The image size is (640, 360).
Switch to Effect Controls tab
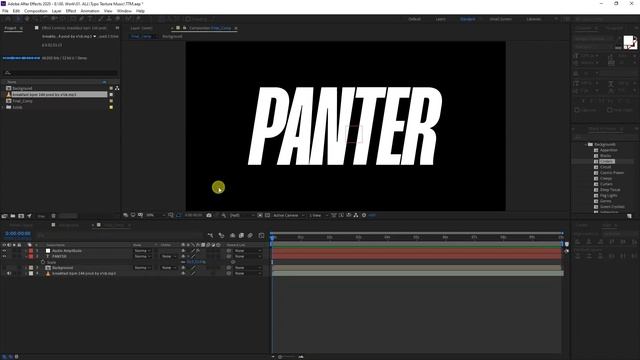74,28
